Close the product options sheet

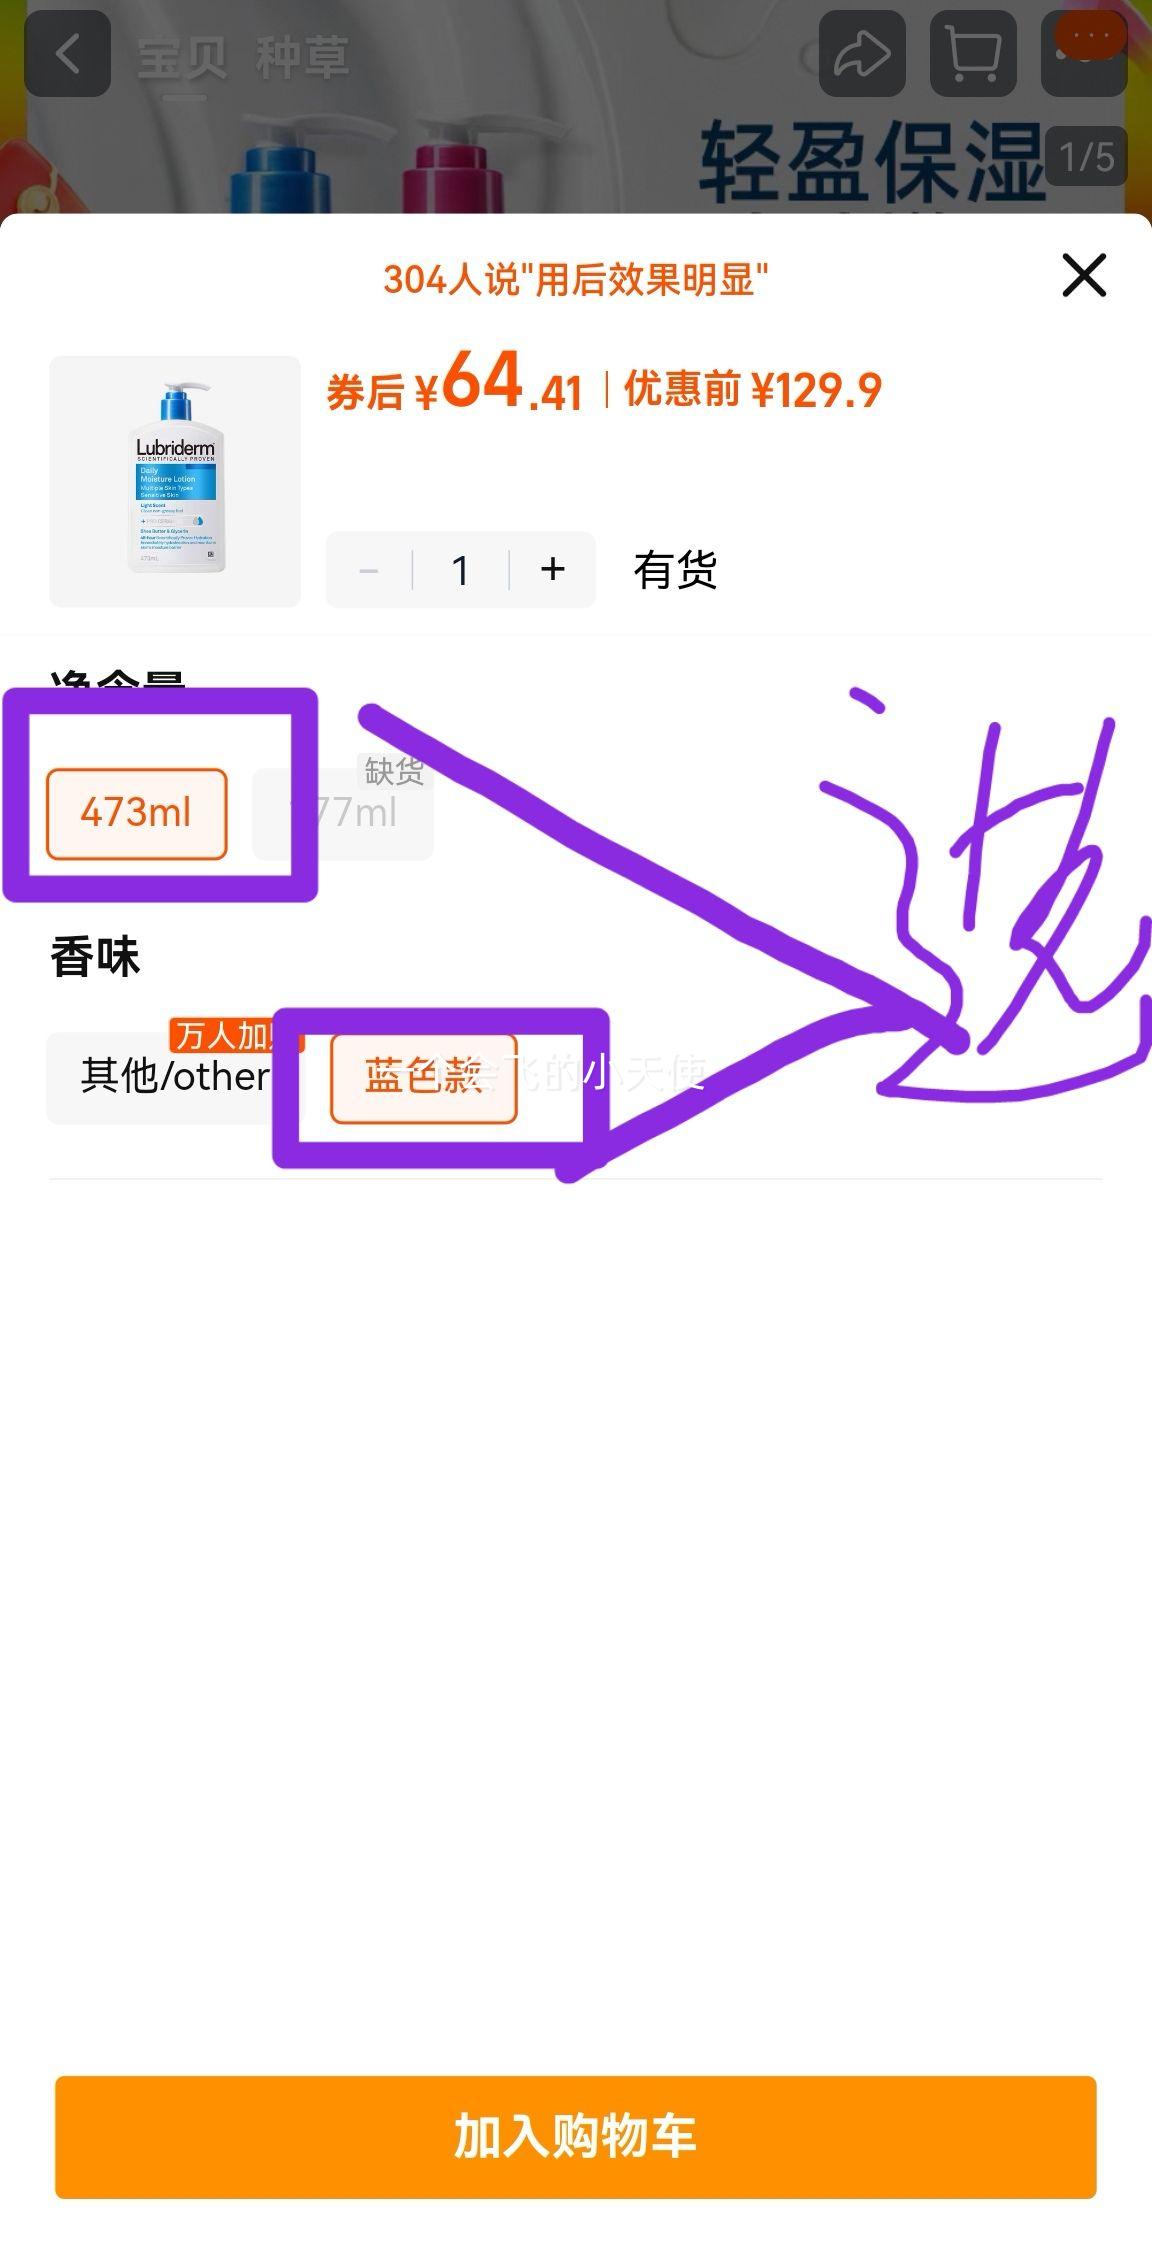pos(1084,275)
